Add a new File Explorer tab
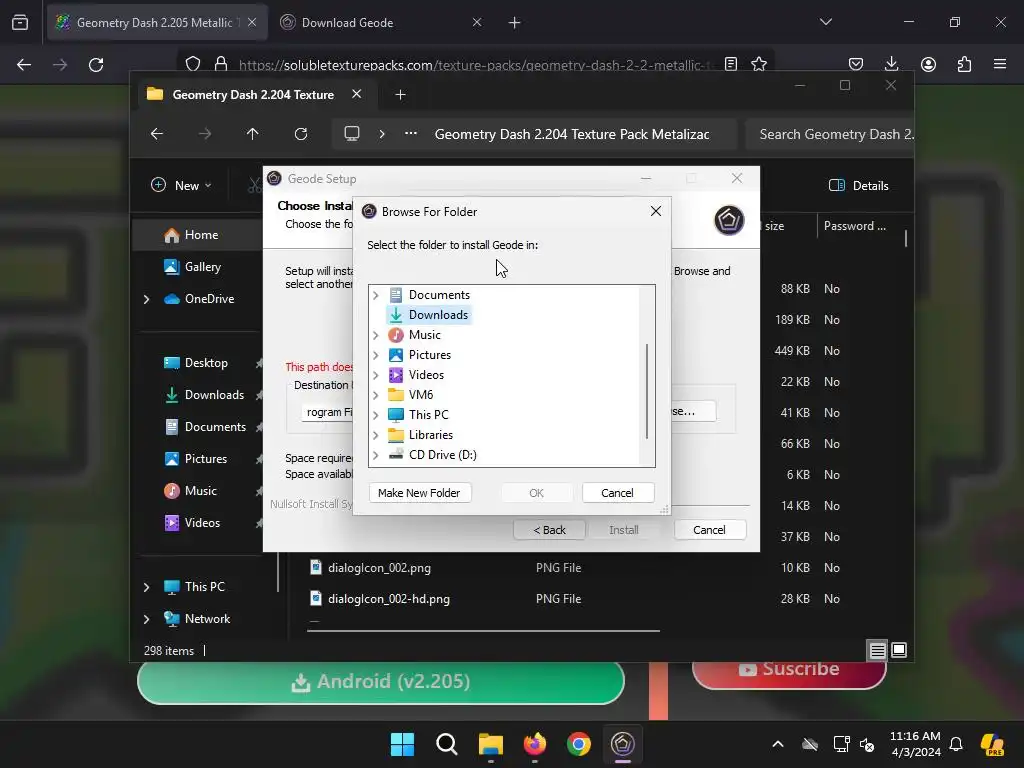This screenshot has height=768, width=1024. tap(400, 95)
